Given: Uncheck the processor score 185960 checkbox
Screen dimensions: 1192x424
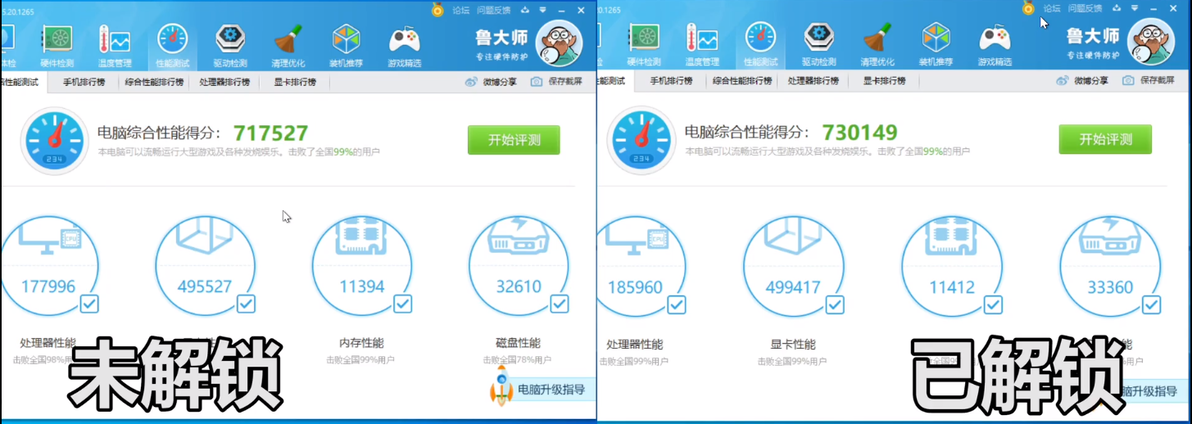Looking at the screenshot, I should point(677,305).
